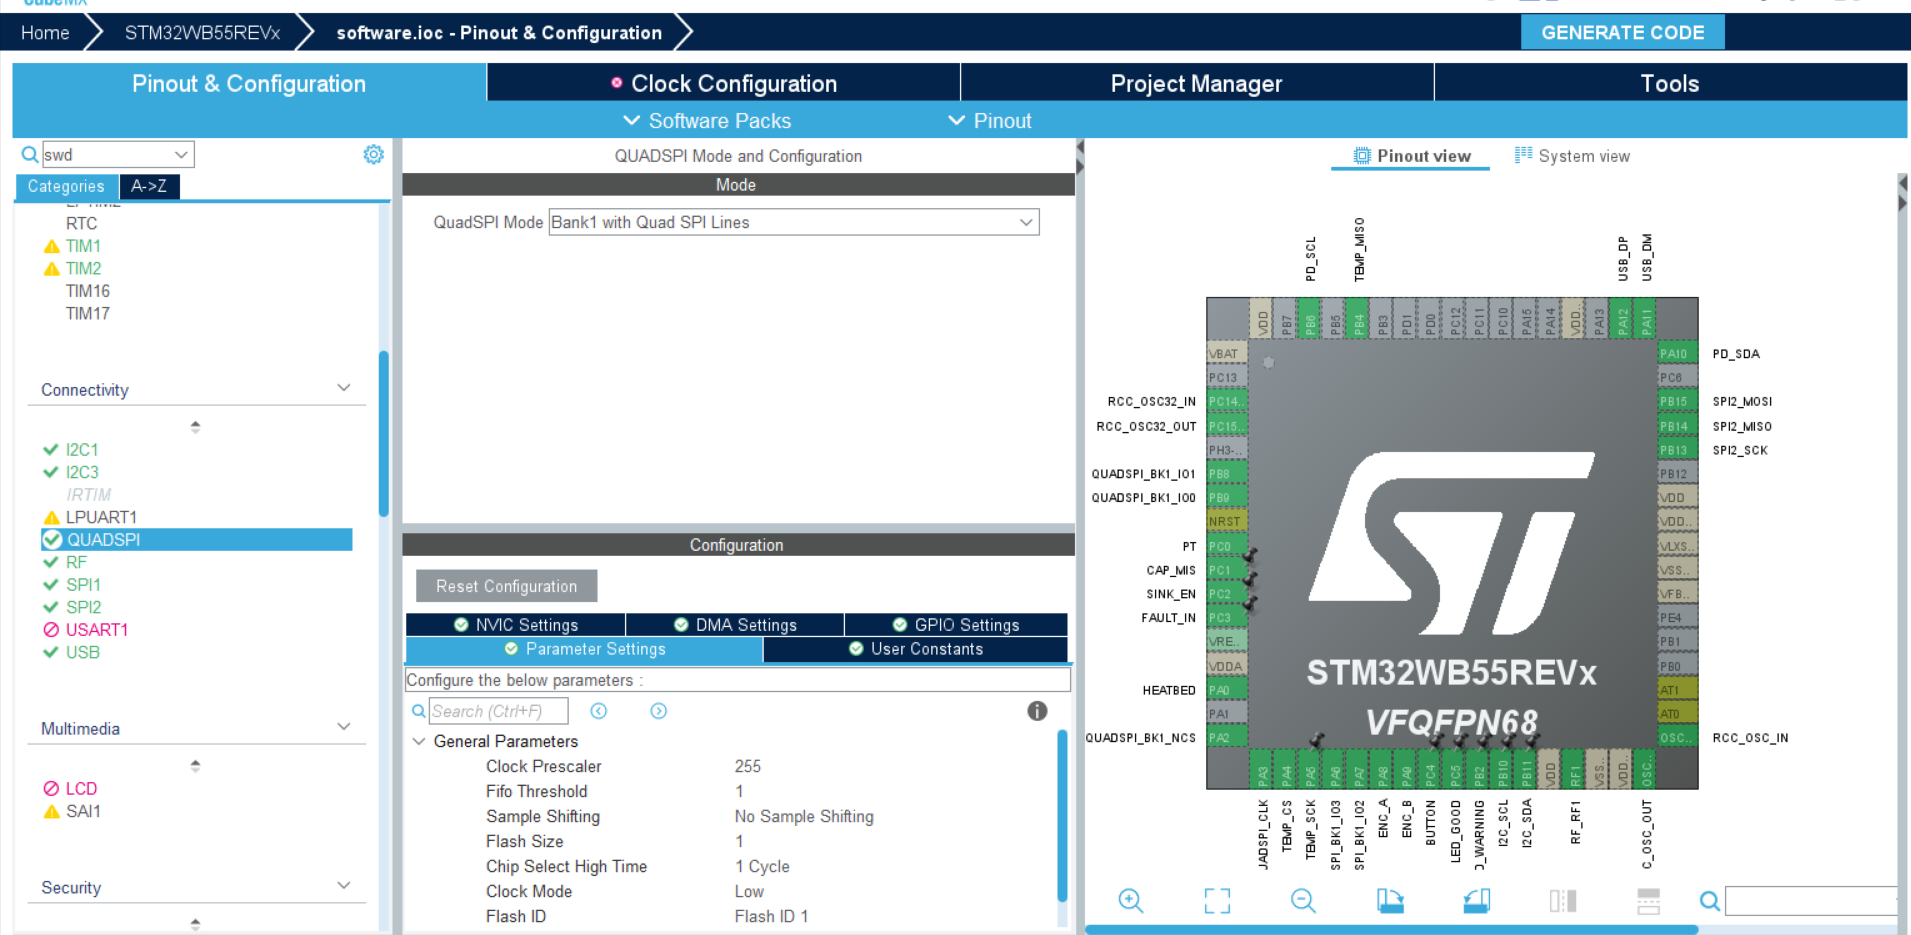Go to previous parameter search result
Screen dimensions: 1911x935
[599, 711]
